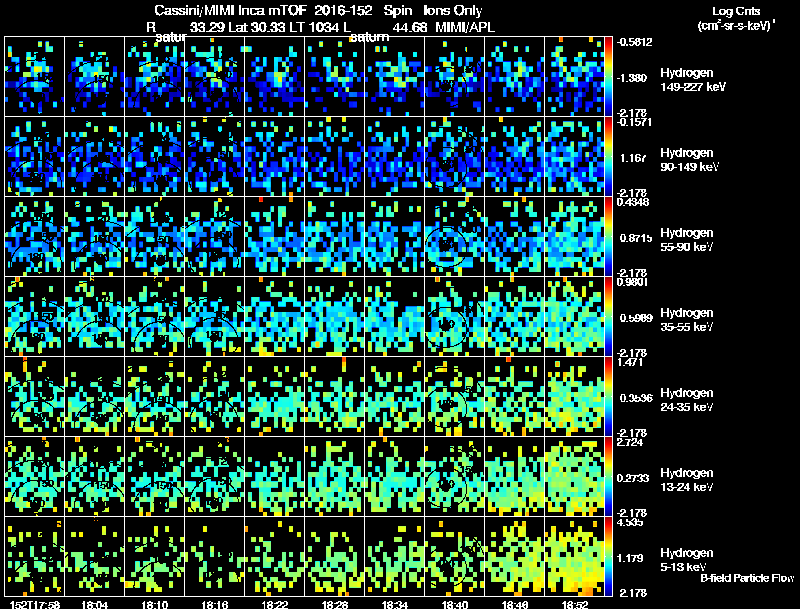Image resolution: width=800 pixels, height=609 pixels.
Task: Click the colorbar value '-0.1571'
Action: pos(634,122)
